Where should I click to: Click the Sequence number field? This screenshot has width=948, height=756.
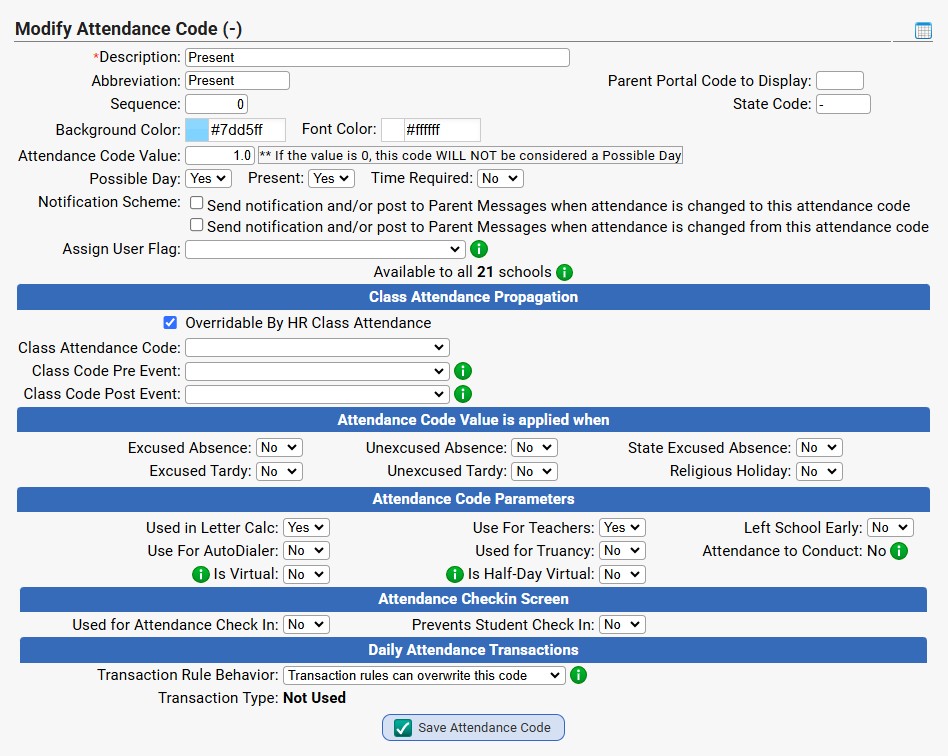point(216,104)
